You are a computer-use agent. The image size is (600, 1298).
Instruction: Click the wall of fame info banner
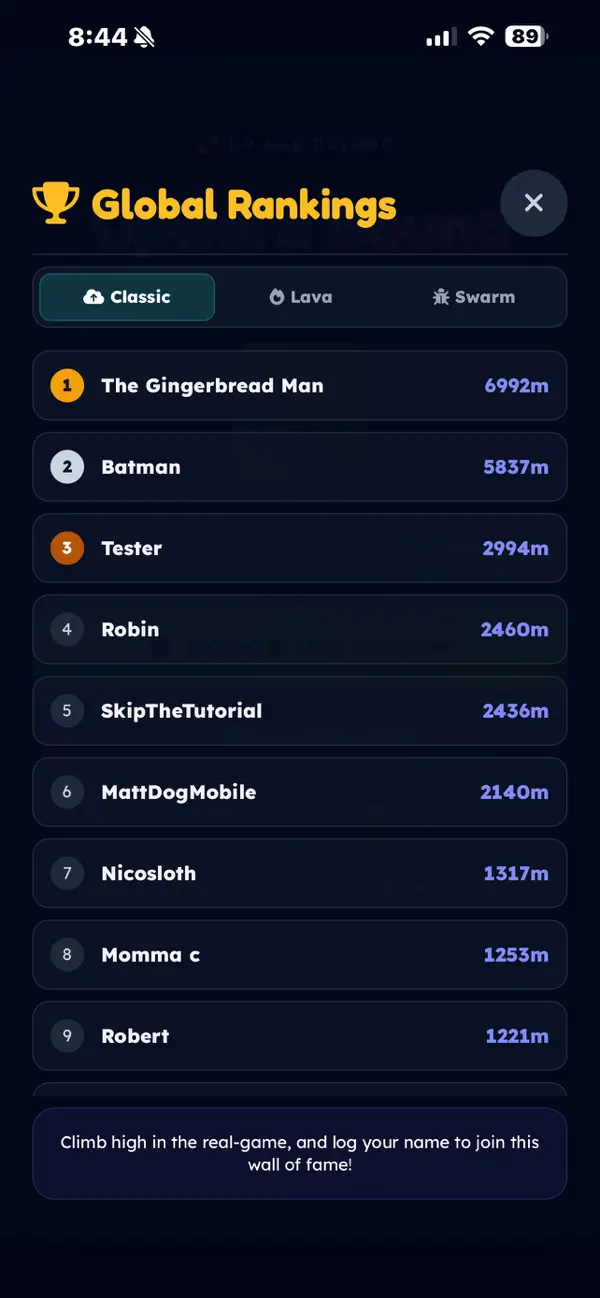[300, 1153]
